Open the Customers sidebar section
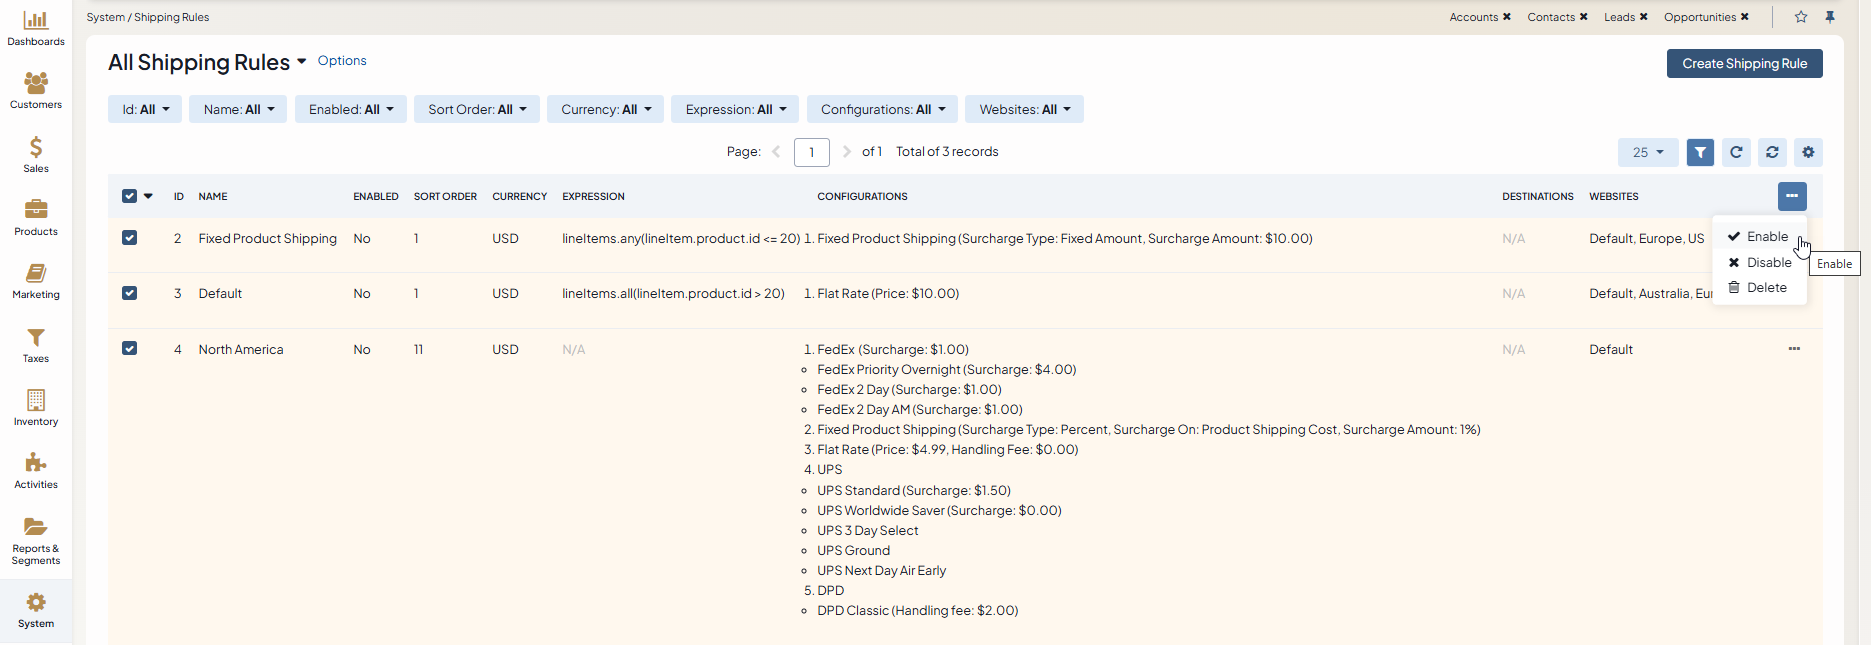This screenshot has width=1871, height=645. point(36,90)
